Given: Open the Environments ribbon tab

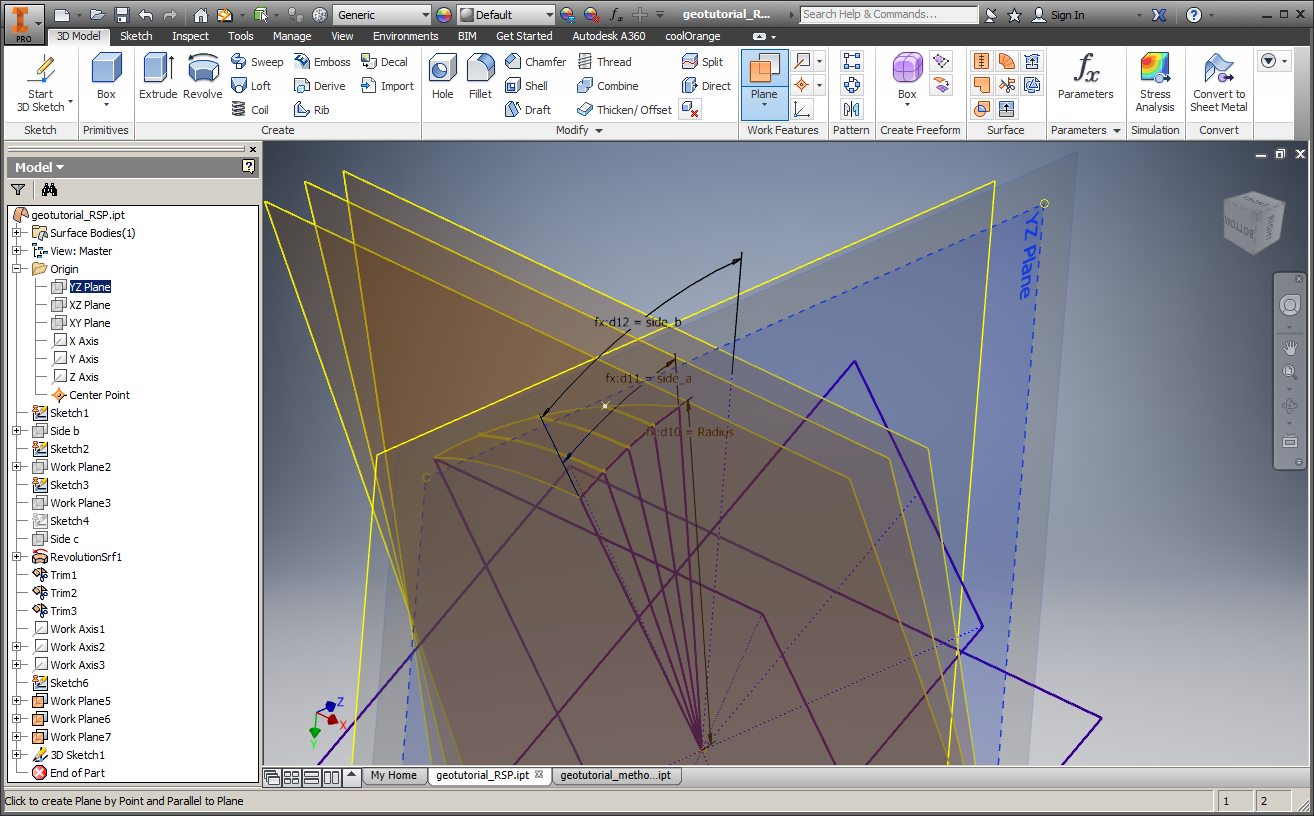Looking at the screenshot, I should [406, 36].
